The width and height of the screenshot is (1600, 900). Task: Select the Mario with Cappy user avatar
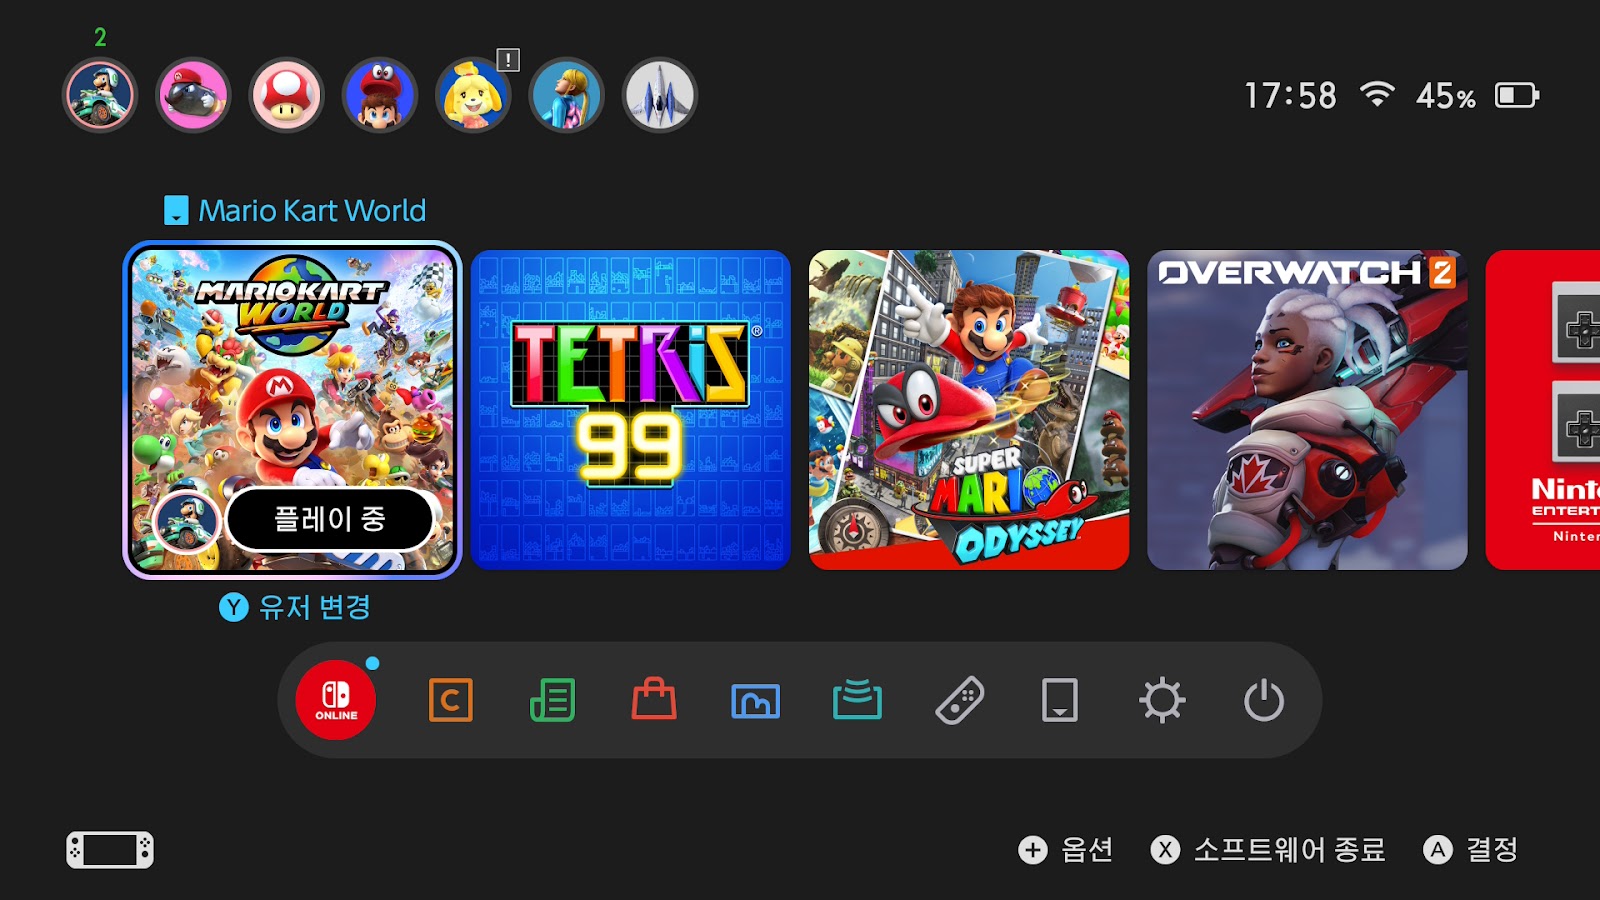click(x=380, y=95)
